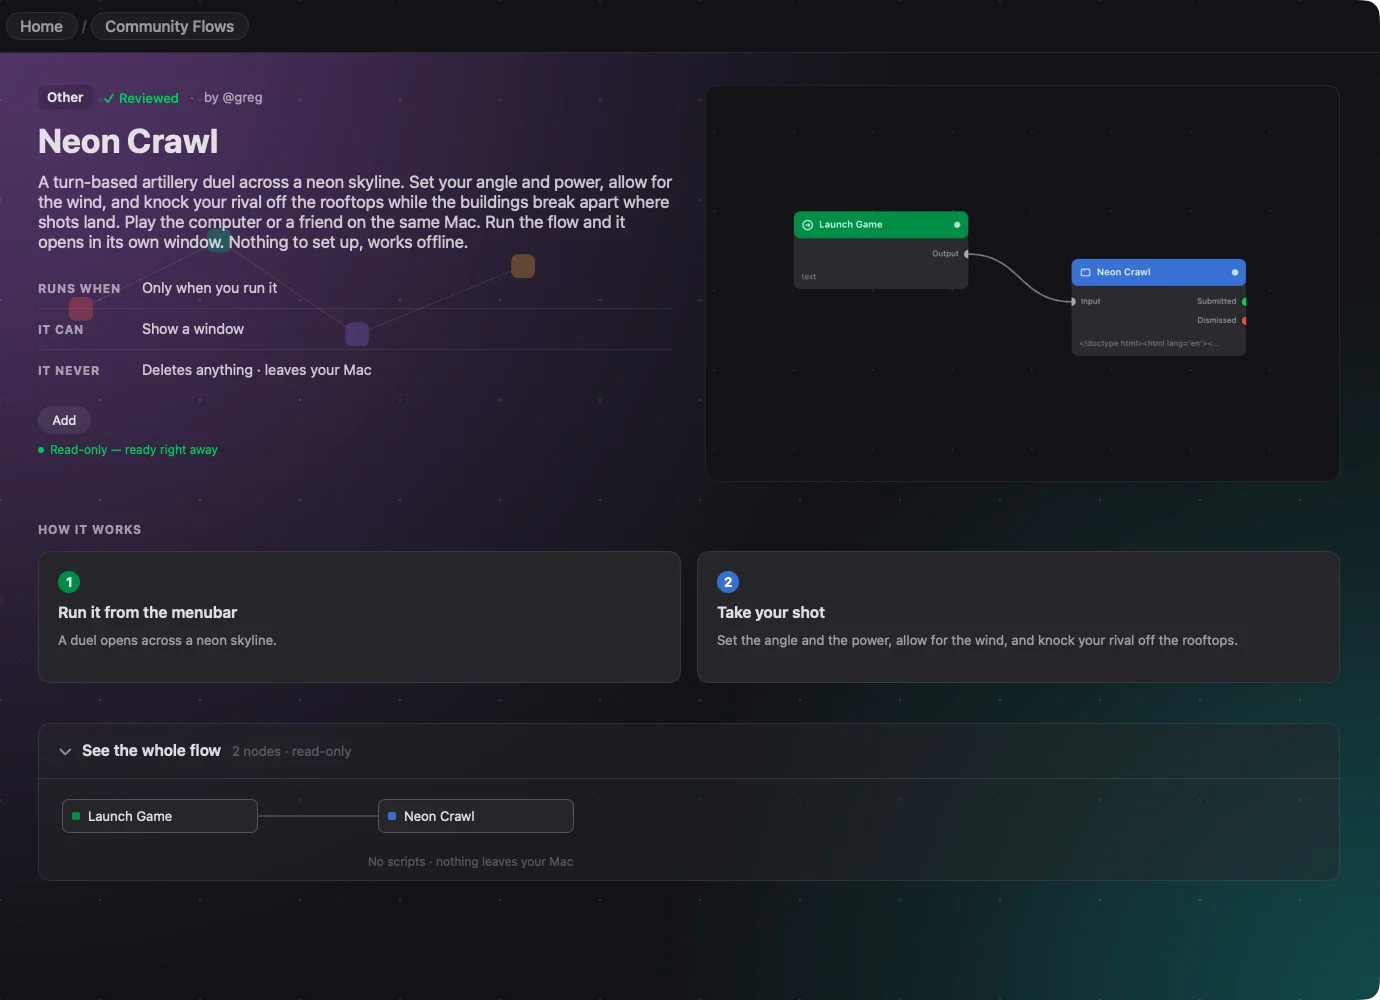Click the status dot on Neon Crawl node header
Screen dimensions: 1380x1000
pyautogui.click(x=1235, y=272)
